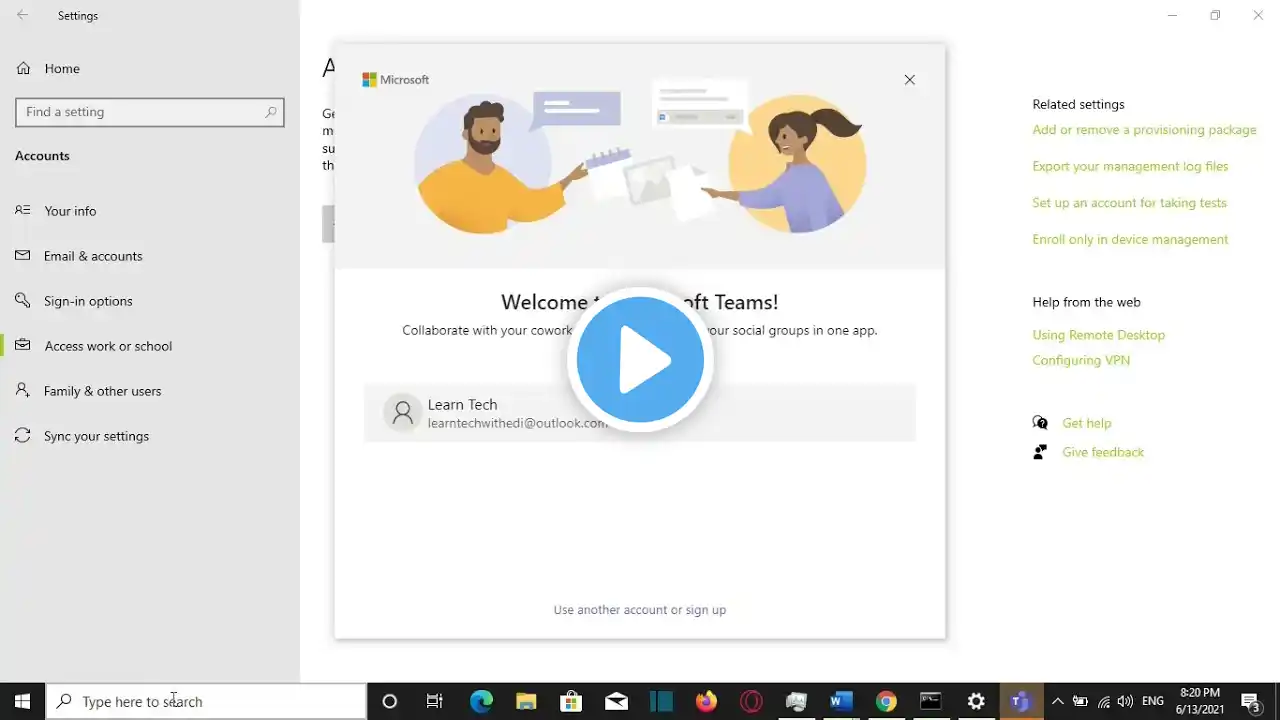The height and width of the screenshot is (720, 1280).
Task: Open the command prompt taskbar icon
Action: coord(931,701)
